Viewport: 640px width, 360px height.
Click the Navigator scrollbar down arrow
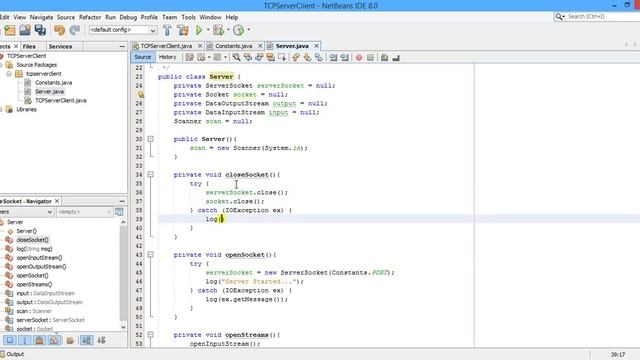(x=123, y=327)
